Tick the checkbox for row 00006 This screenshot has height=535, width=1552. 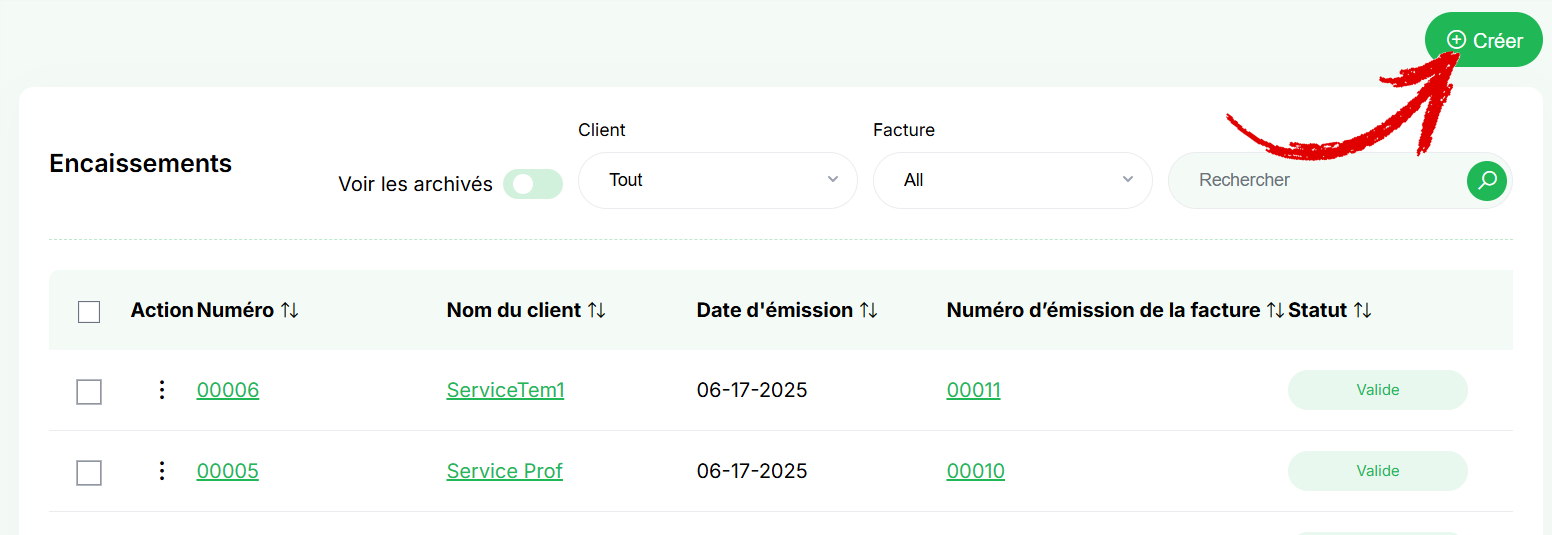tap(89, 392)
